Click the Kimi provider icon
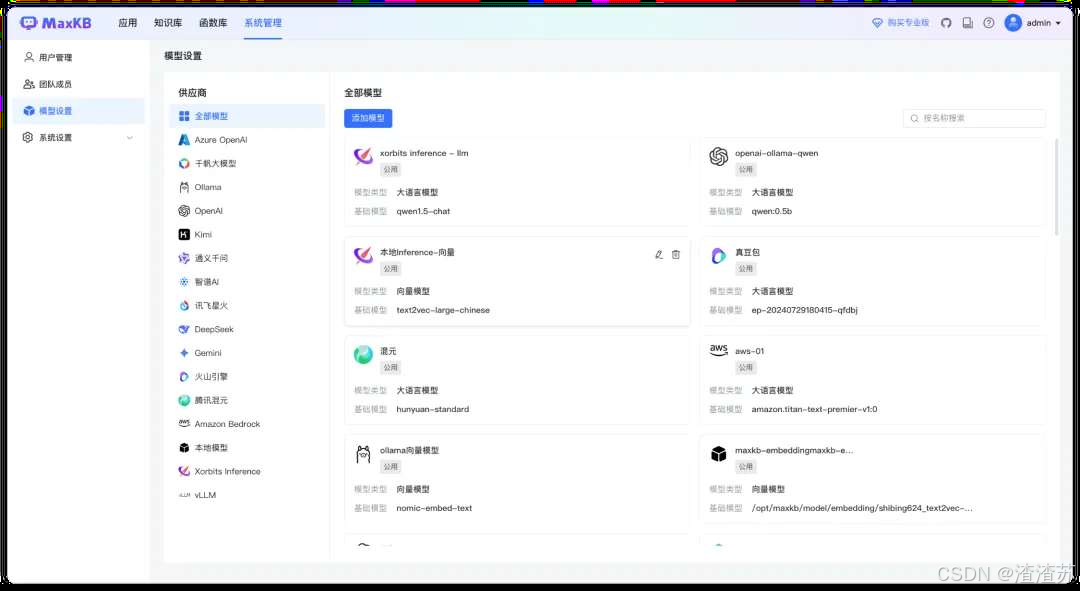 point(184,235)
